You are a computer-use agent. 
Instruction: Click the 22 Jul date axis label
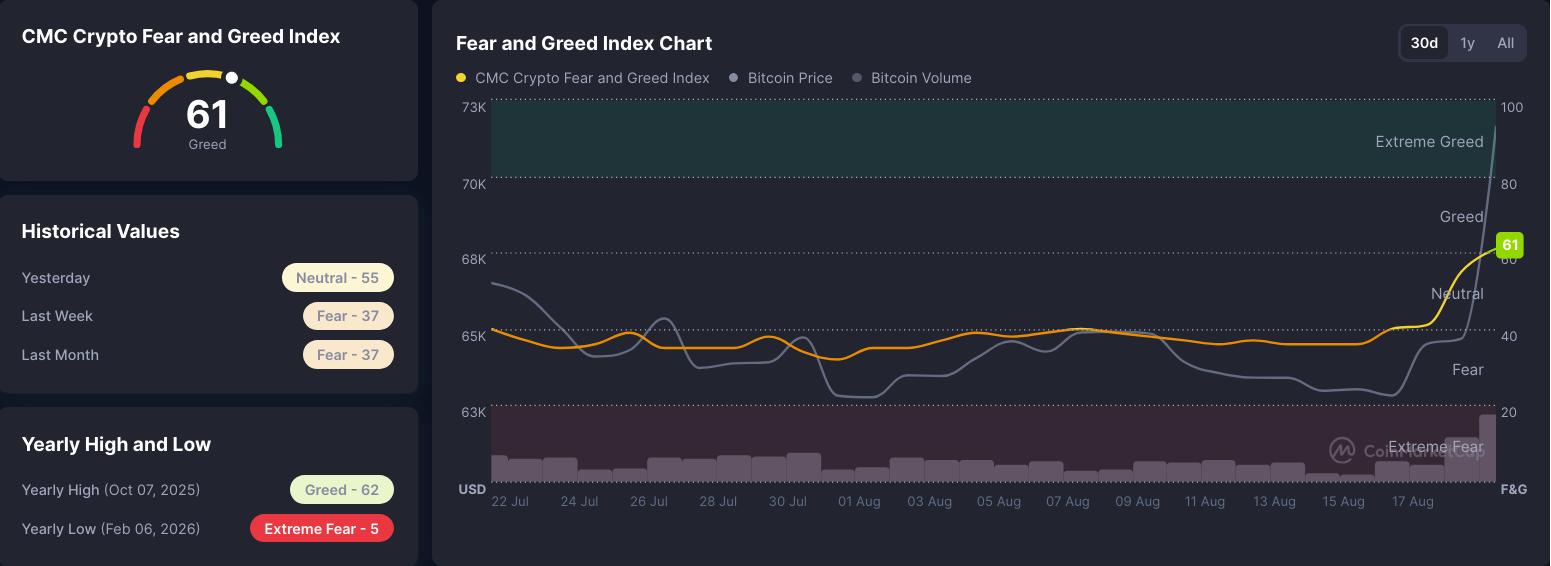(x=510, y=502)
